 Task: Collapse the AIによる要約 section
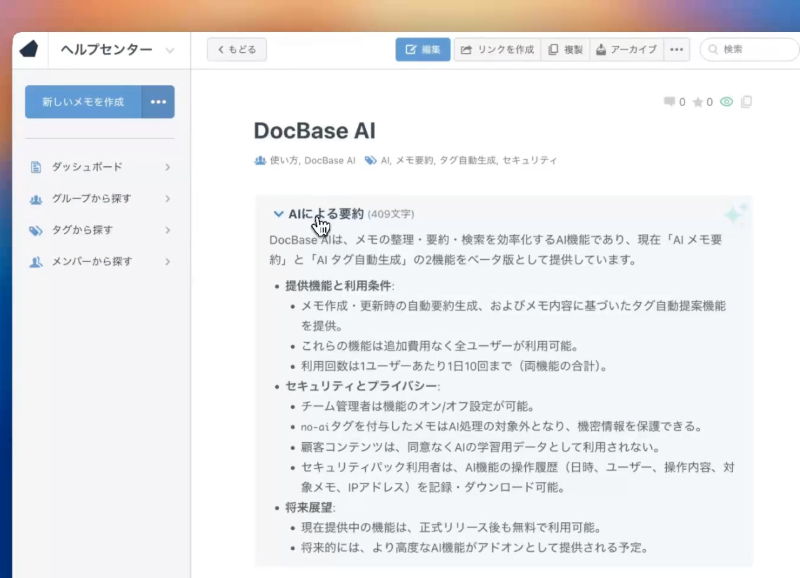pyautogui.click(x=279, y=213)
